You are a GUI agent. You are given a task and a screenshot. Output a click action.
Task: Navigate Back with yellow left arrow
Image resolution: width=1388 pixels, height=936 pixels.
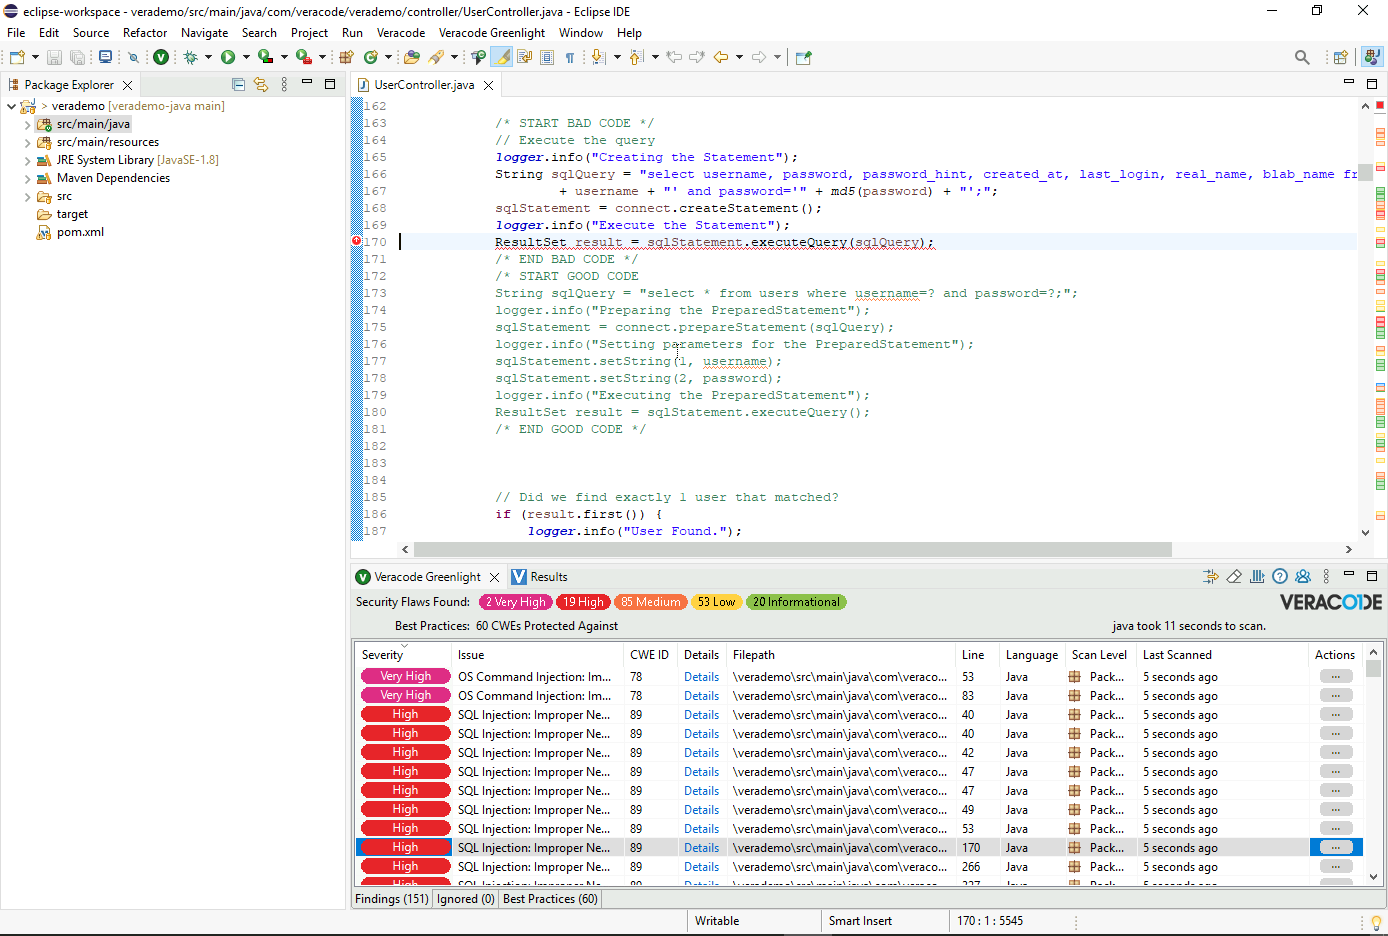coord(720,57)
